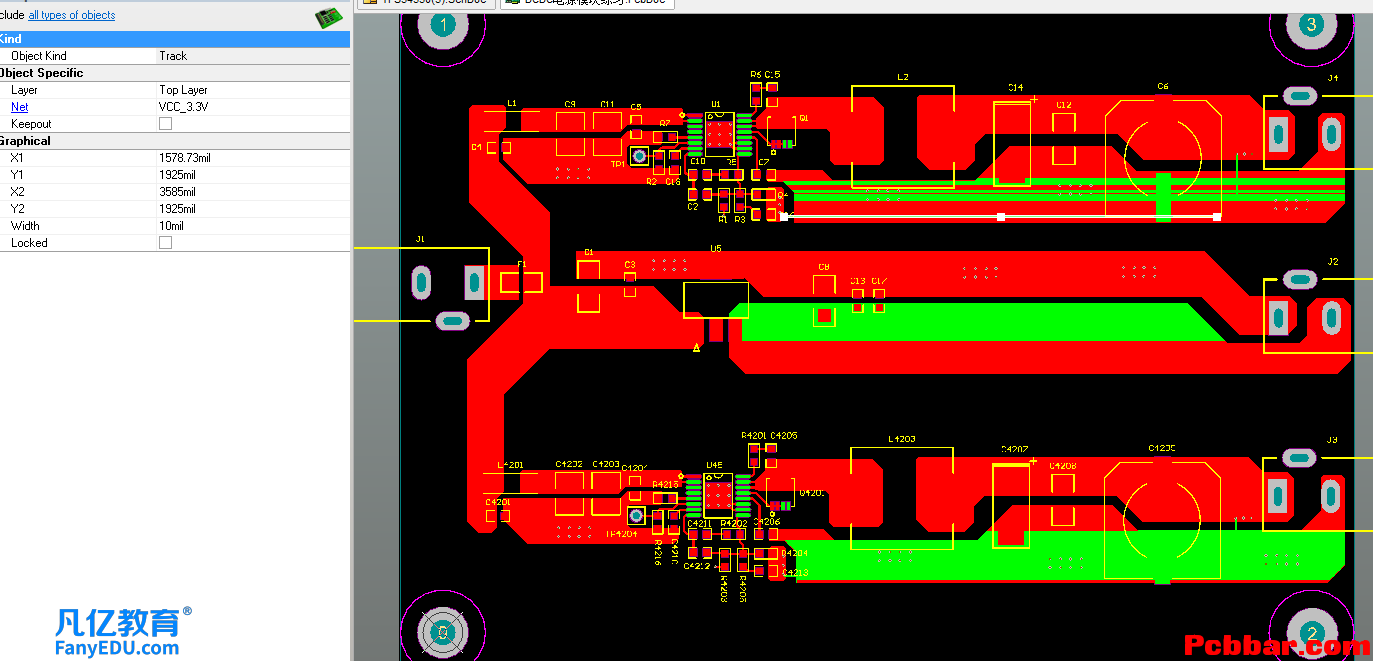The image size is (1373, 661).
Task: Select the crosshair fiducial at bottom-left corner
Action: [441, 631]
